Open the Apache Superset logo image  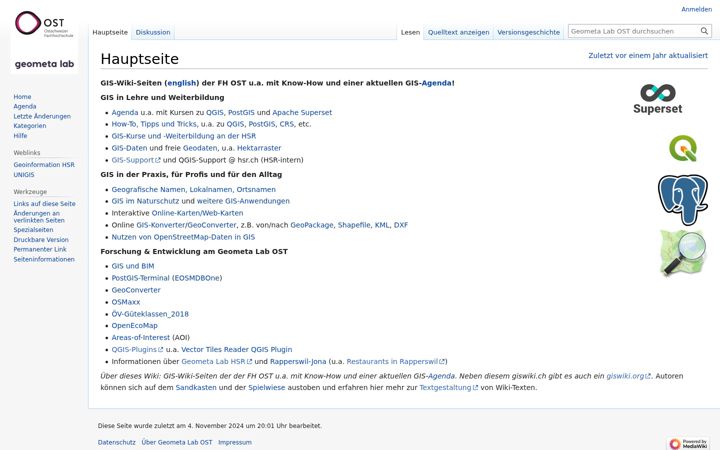(658, 99)
